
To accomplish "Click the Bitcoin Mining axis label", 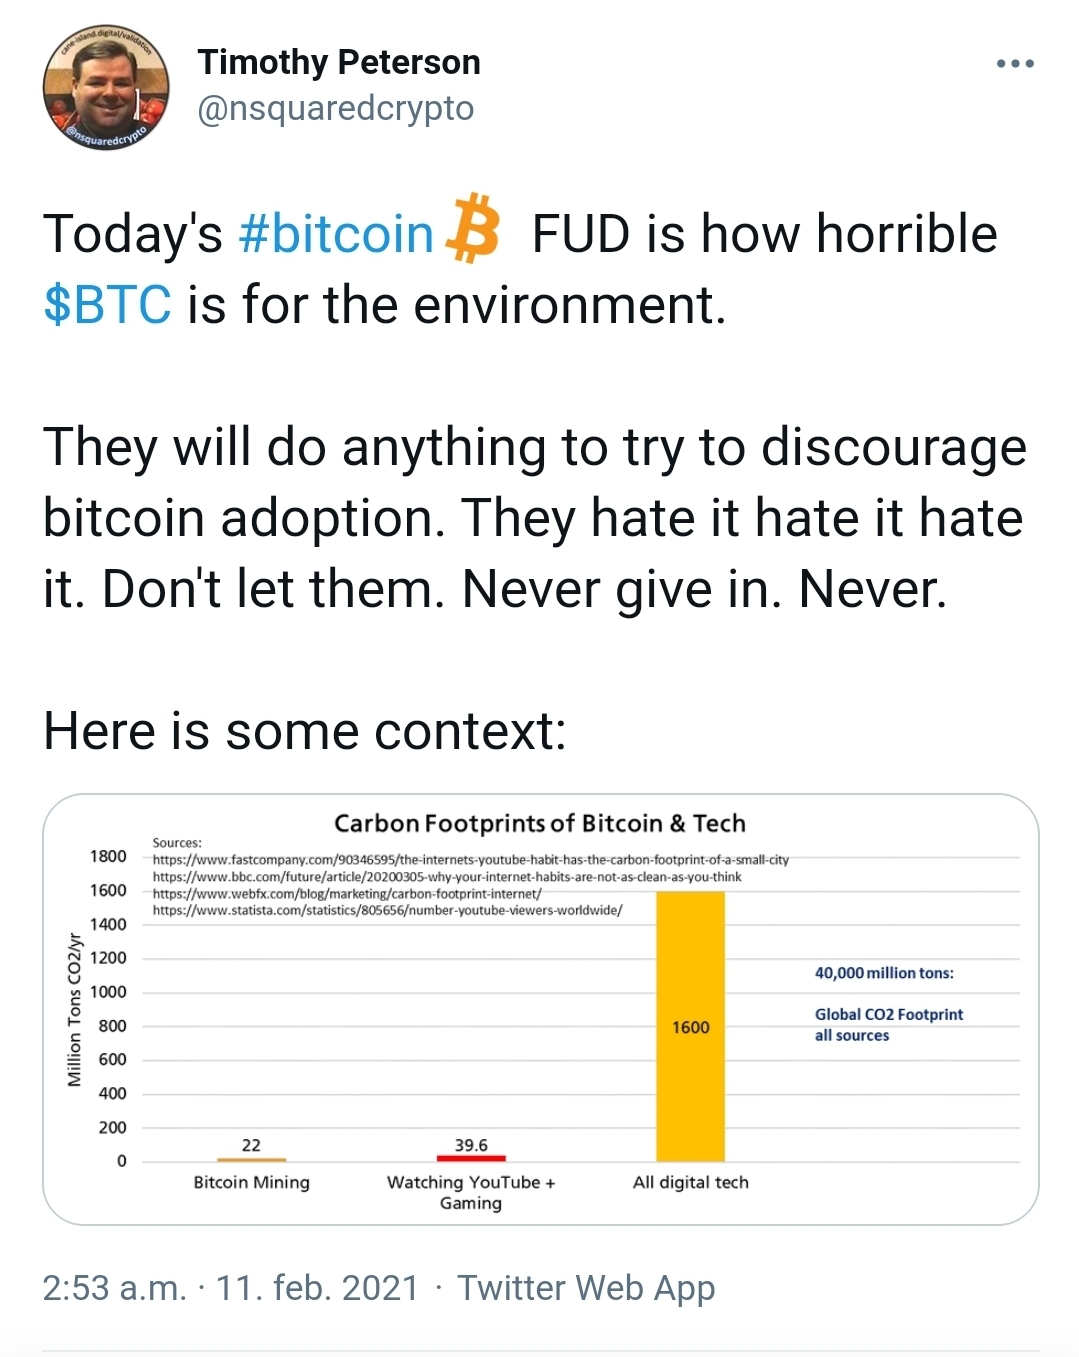I will 251,1182.
